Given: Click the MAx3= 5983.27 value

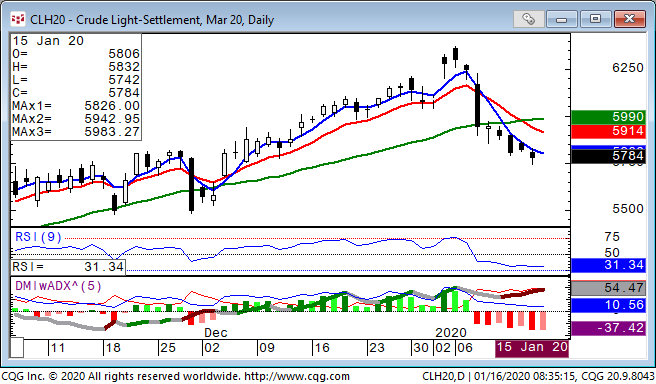Looking at the screenshot, I should [76, 132].
